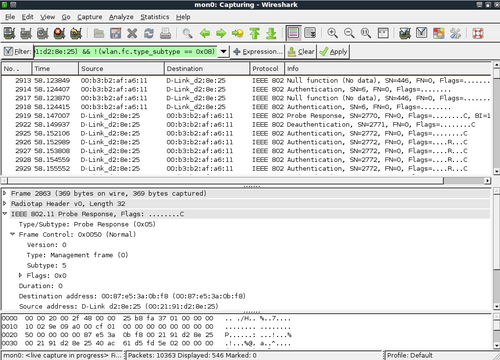The width and height of the screenshot is (500, 360).
Task: Save this capture file icon
Action: tap(115, 33)
